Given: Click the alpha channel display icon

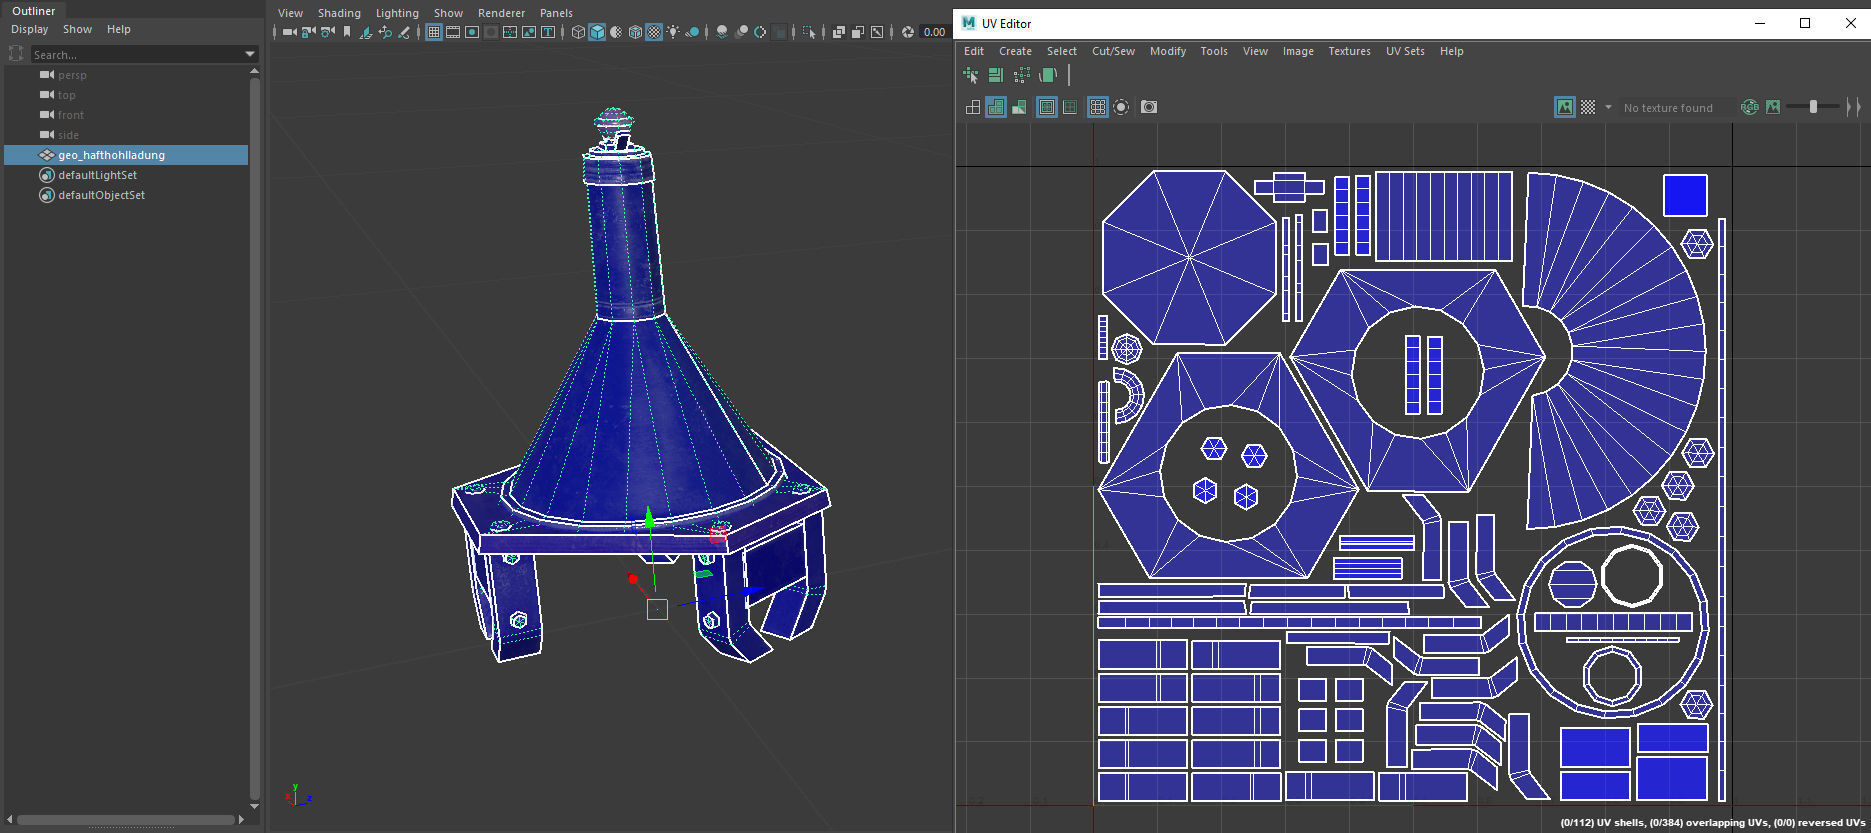Looking at the screenshot, I should (1773, 107).
